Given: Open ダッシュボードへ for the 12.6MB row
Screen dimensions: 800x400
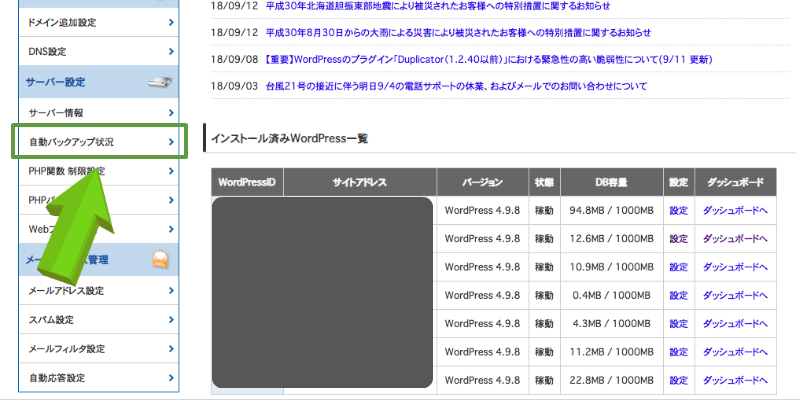Looking at the screenshot, I should 735,238.
